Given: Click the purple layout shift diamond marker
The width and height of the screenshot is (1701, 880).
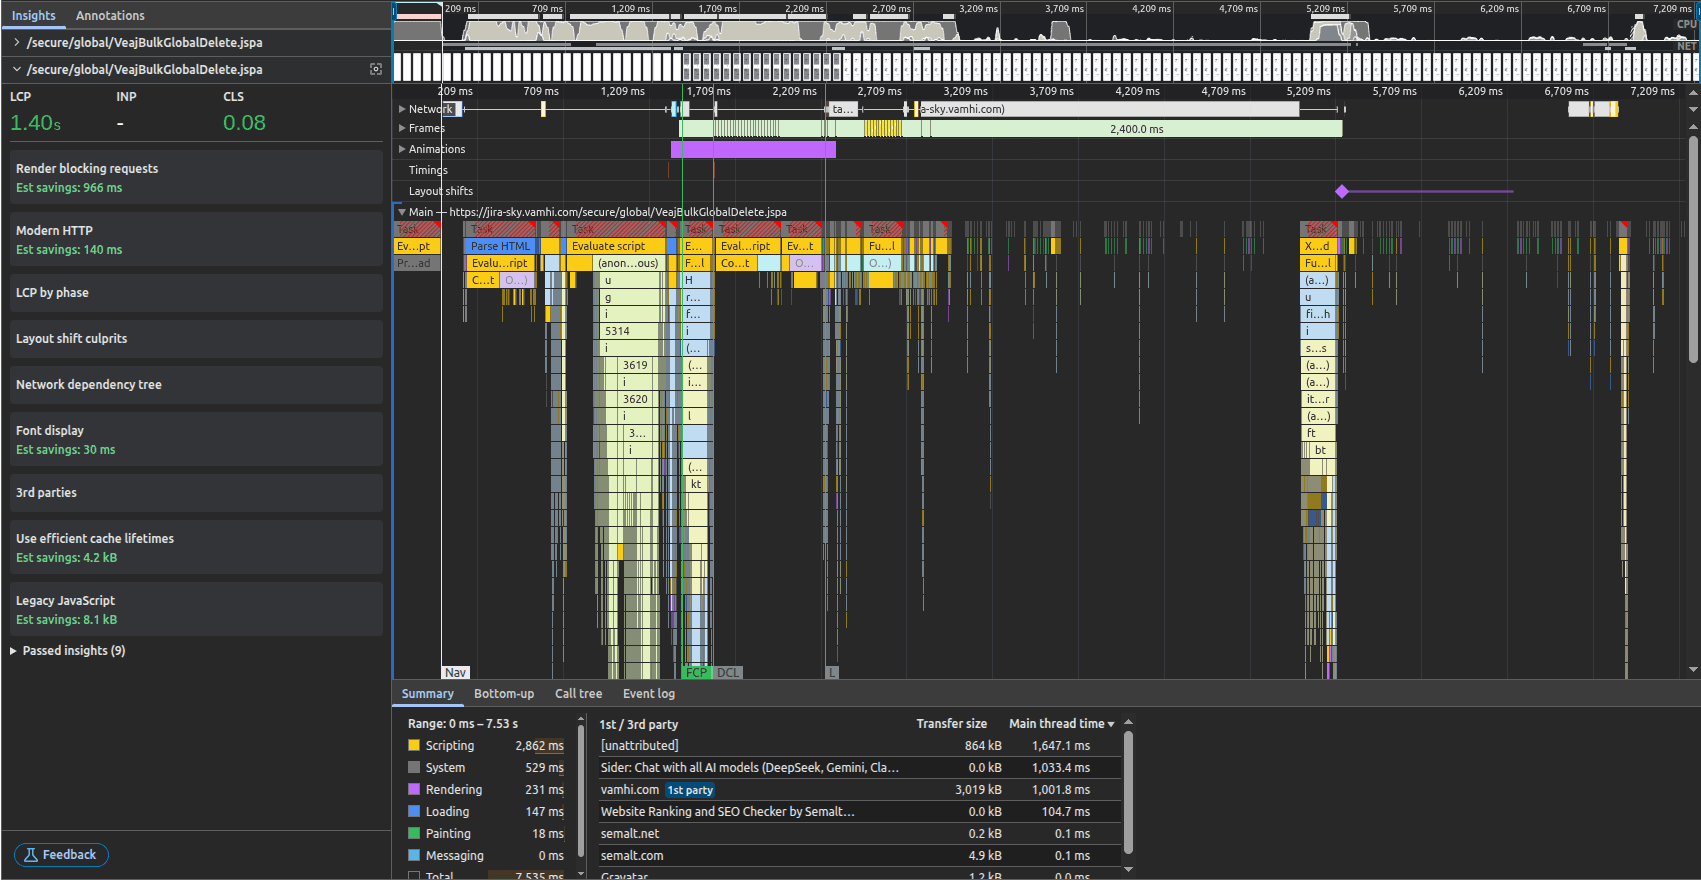Looking at the screenshot, I should [1342, 191].
